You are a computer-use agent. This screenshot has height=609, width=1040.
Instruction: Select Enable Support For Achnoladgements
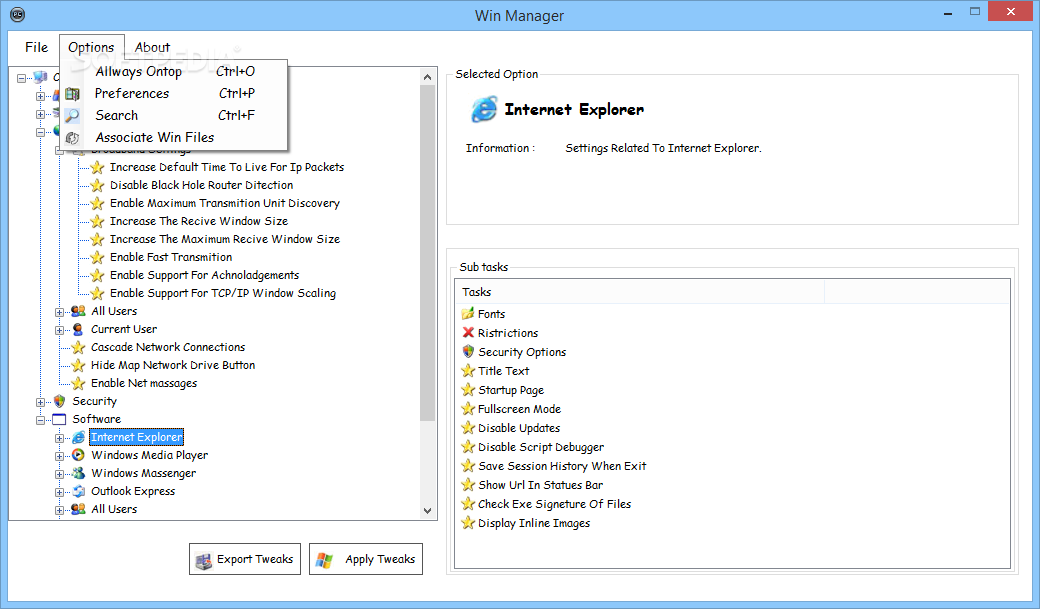(x=204, y=275)
